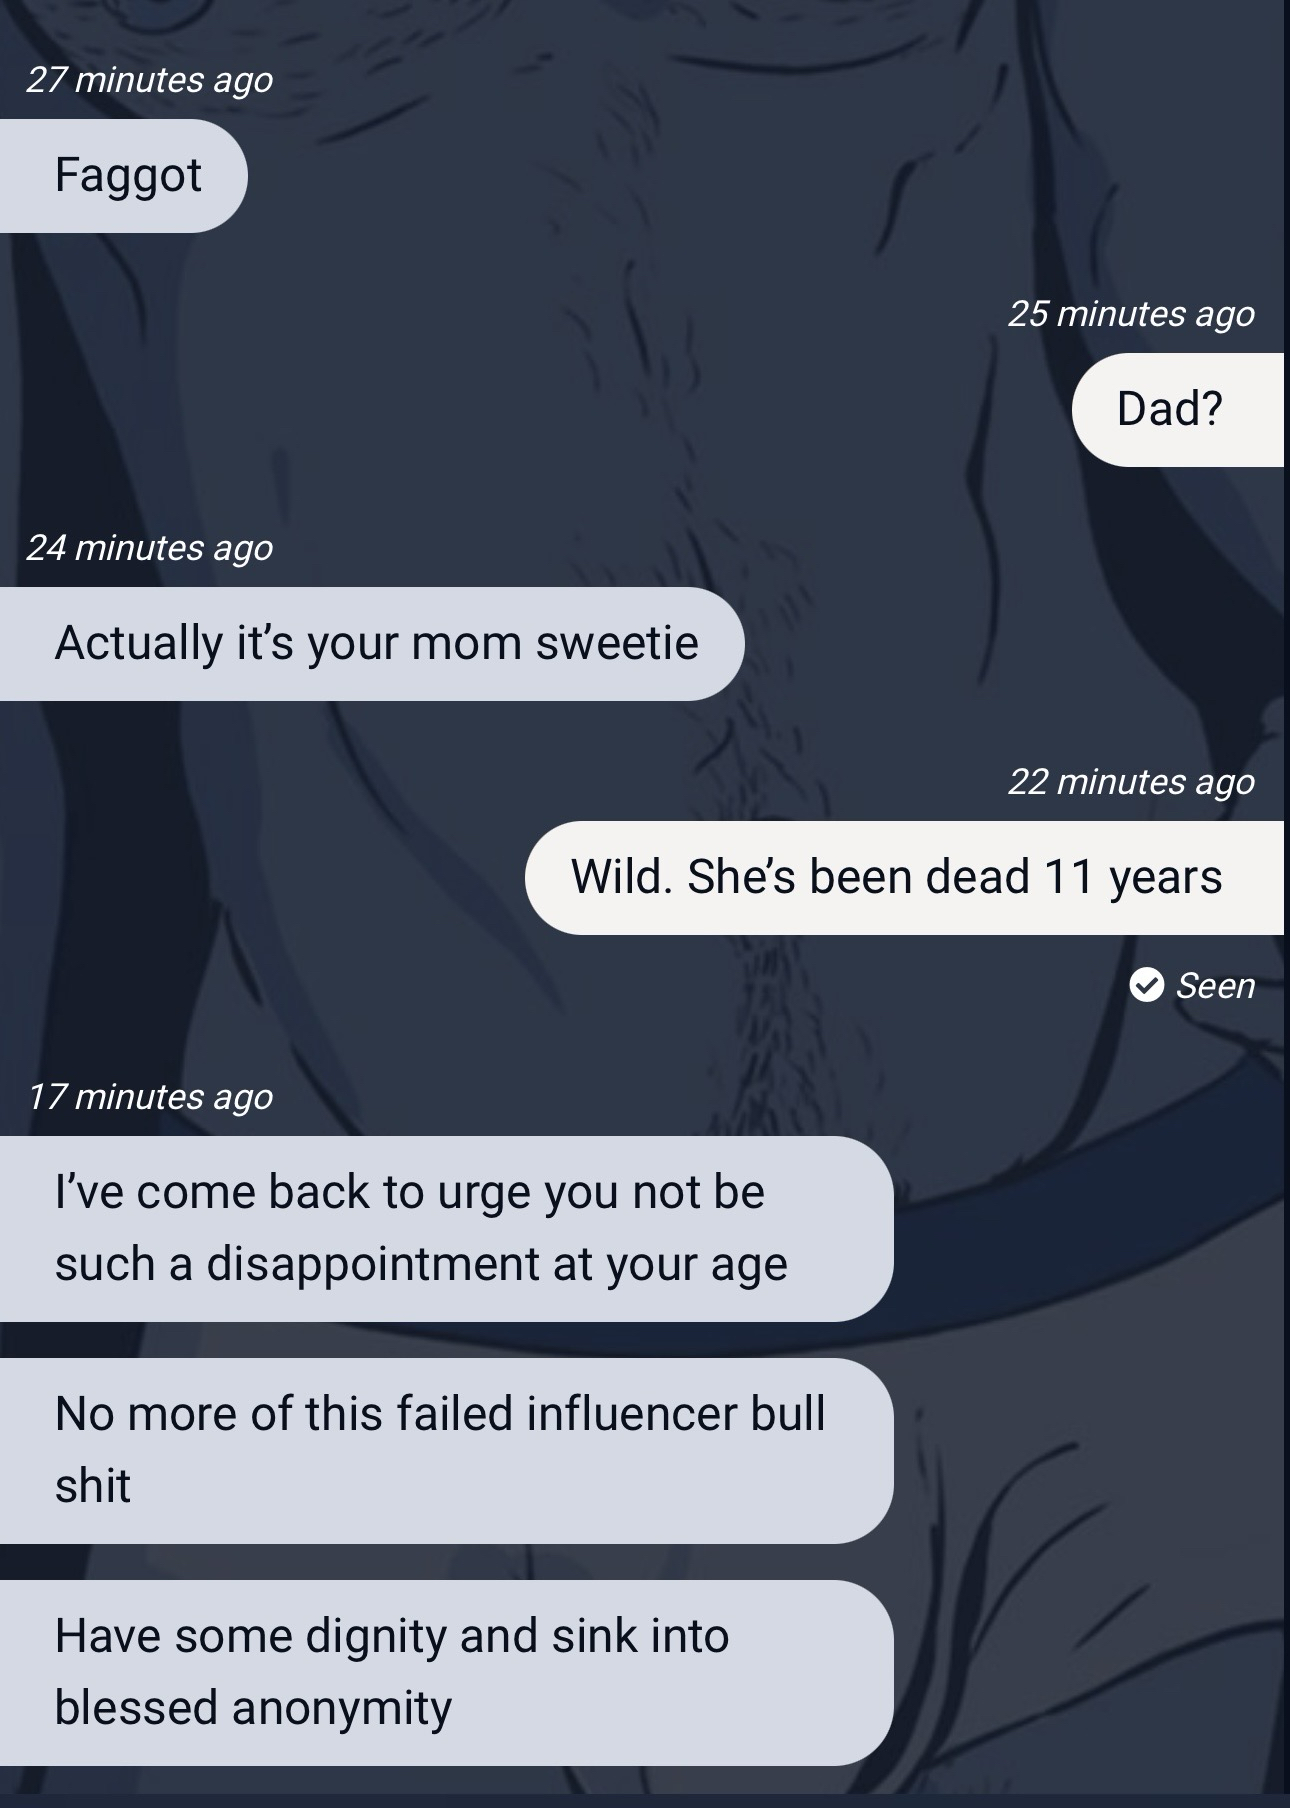This screenshot has height=1808, width=1290.
Task: Tap the '22 minutes ago' timestamp
Action: (x=1131, y=782)
